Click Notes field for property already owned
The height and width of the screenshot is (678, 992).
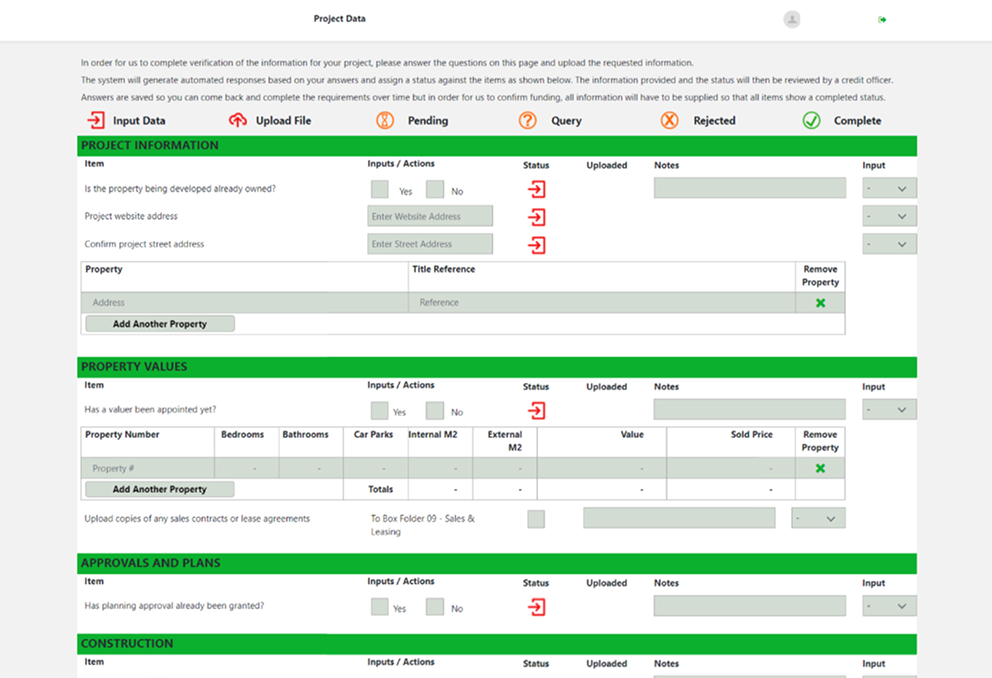(750, 188)
